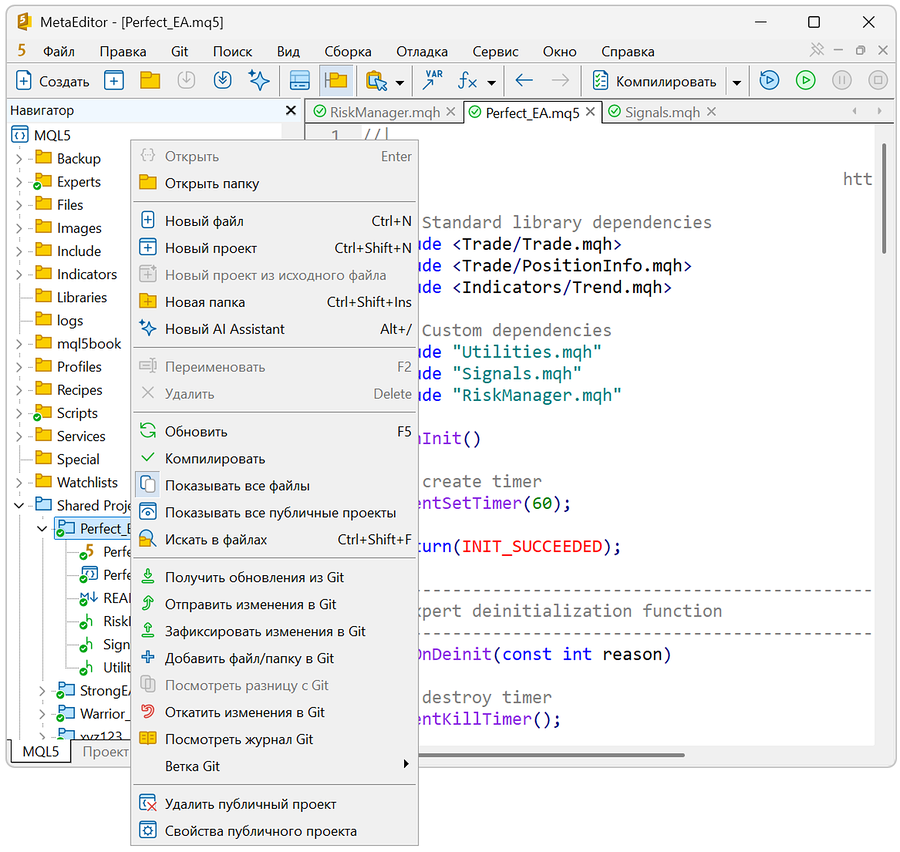Click Отправить изменения в Git
Image resolution: width=900 pixels, height=852 pixels.
(274, 605)
